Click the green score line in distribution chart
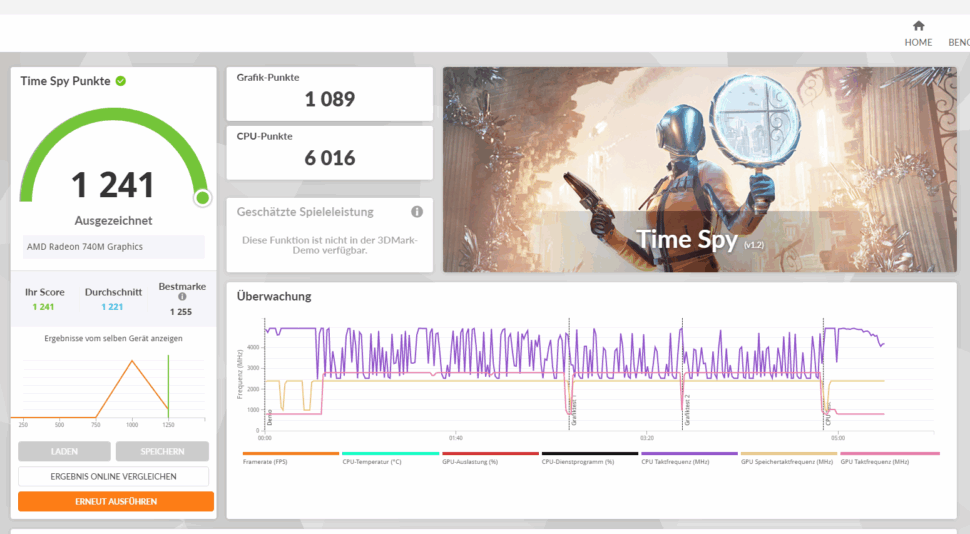The image size is (970, 534). [168, 387]
